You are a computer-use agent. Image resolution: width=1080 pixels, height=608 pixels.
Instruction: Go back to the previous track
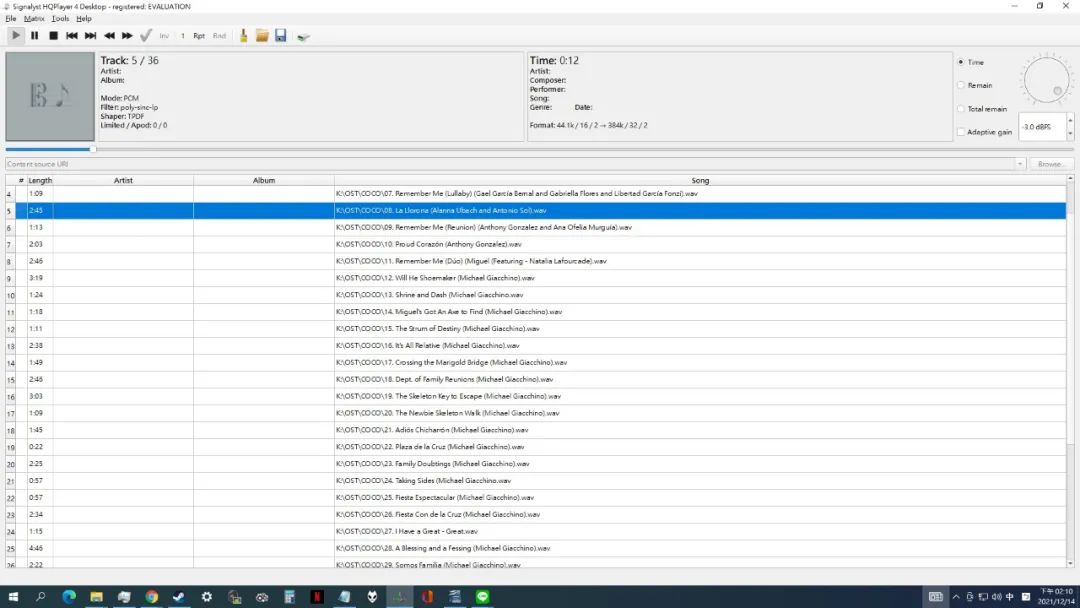click(x=72, y=36)
